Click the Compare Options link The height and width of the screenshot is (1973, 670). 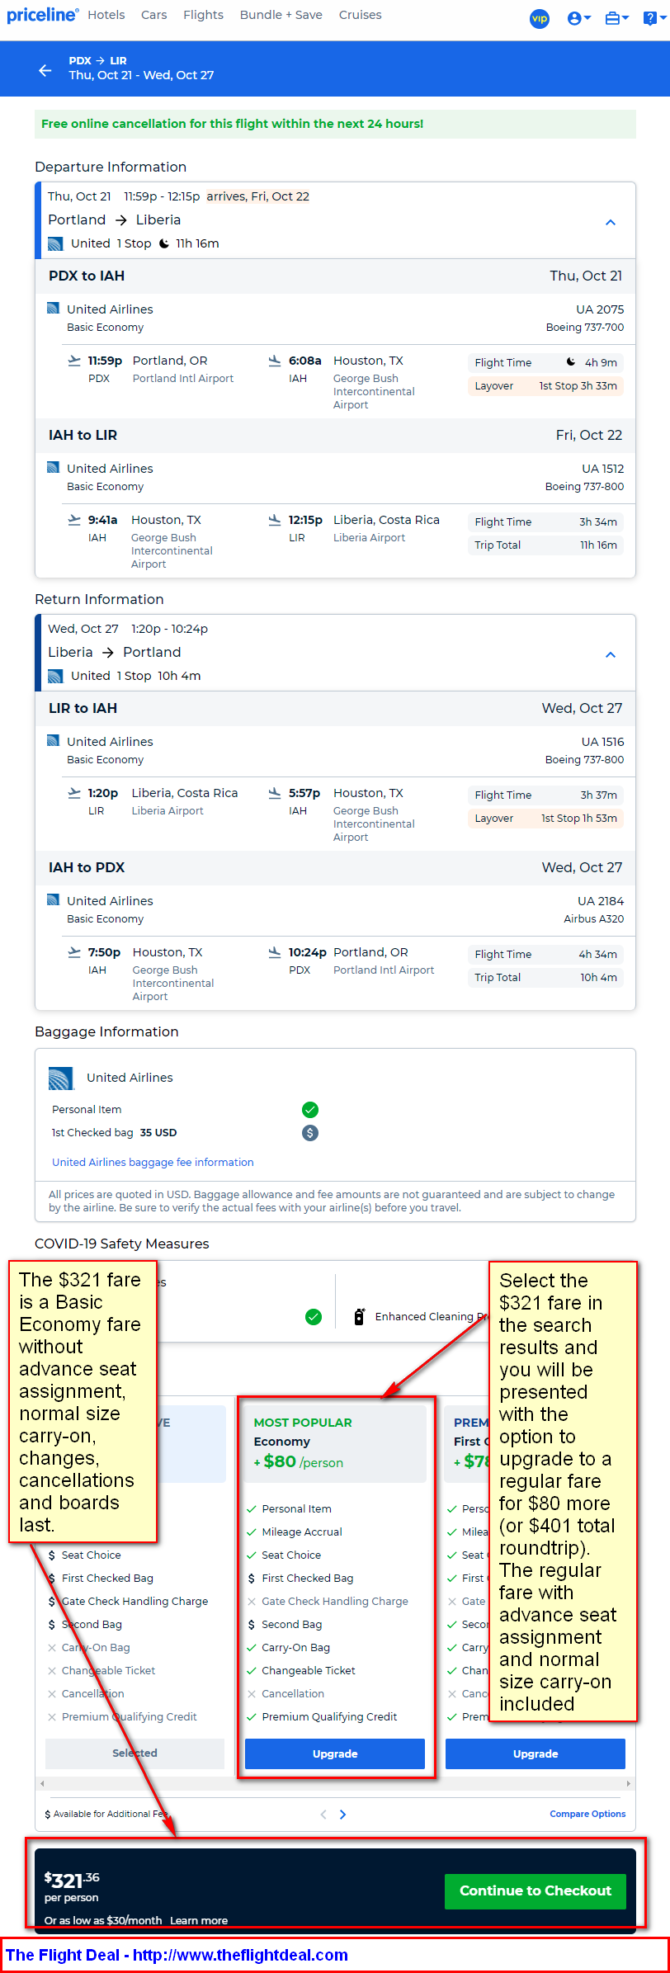[x=587, y=1813]
